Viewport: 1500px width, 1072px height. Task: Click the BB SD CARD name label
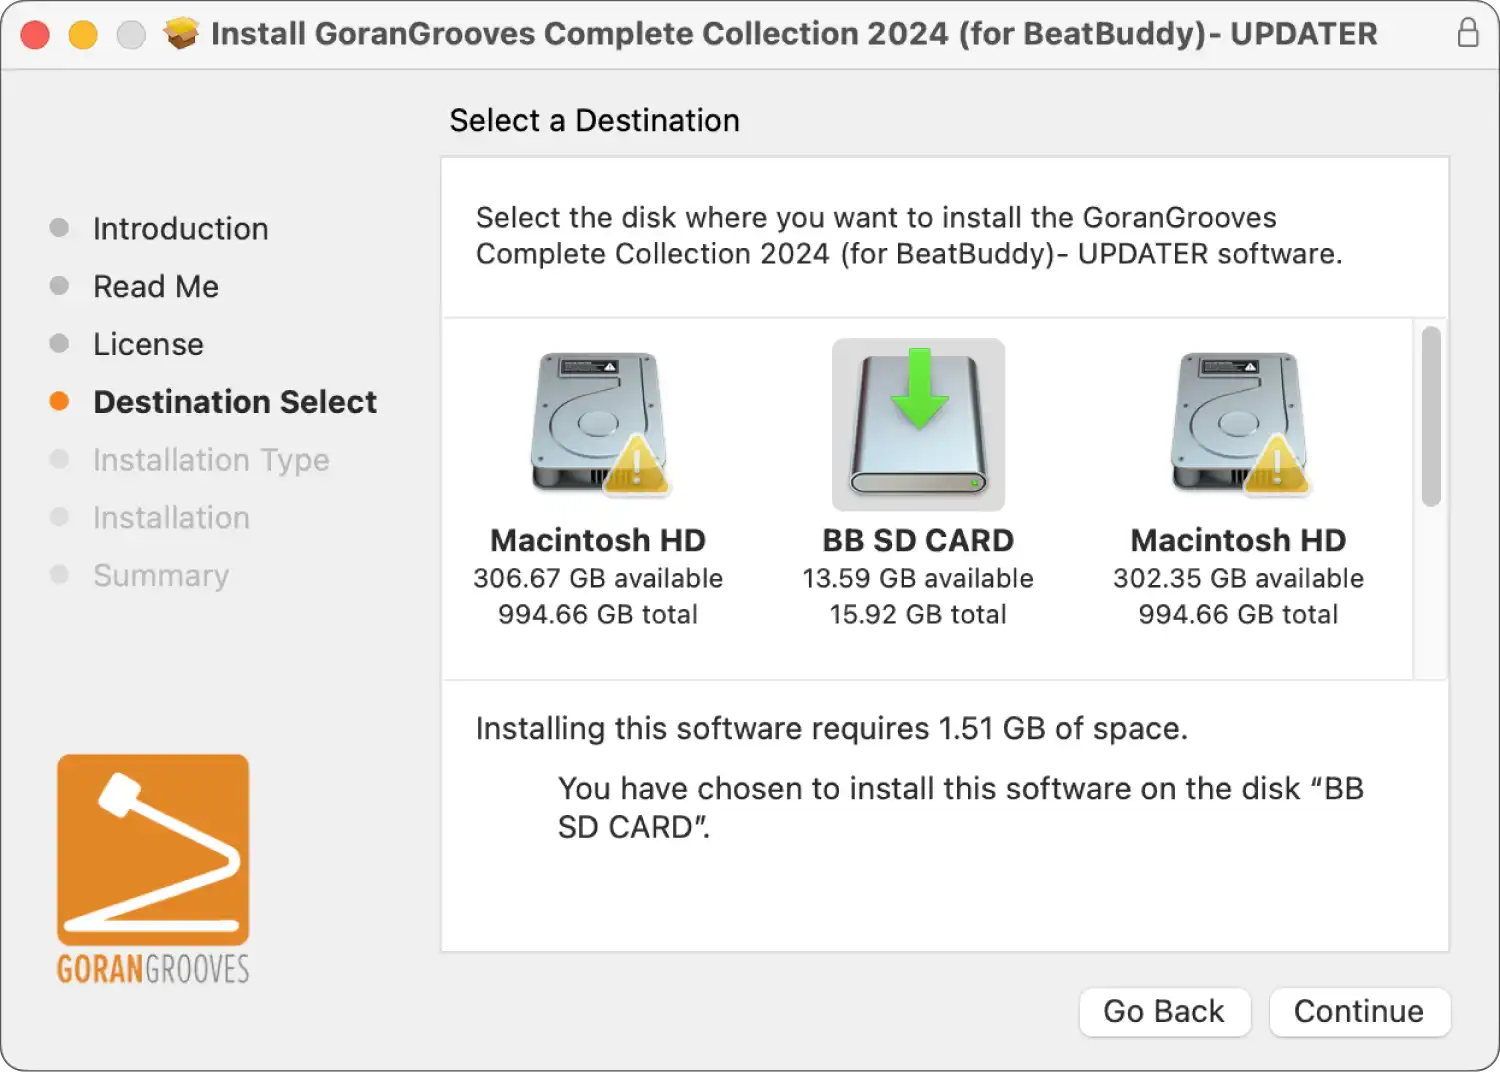point(918,540)
